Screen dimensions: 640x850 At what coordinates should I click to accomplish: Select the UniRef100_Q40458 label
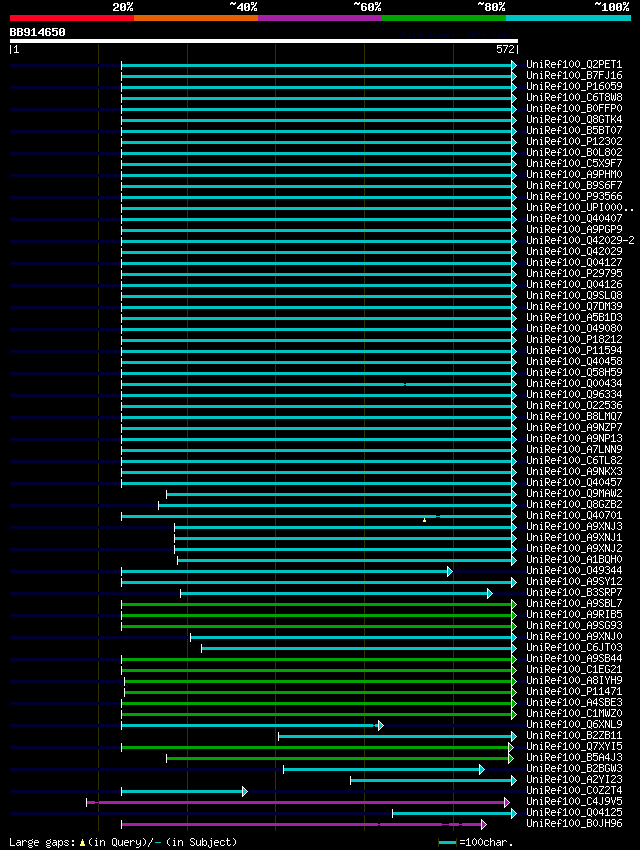pos(574,362)
